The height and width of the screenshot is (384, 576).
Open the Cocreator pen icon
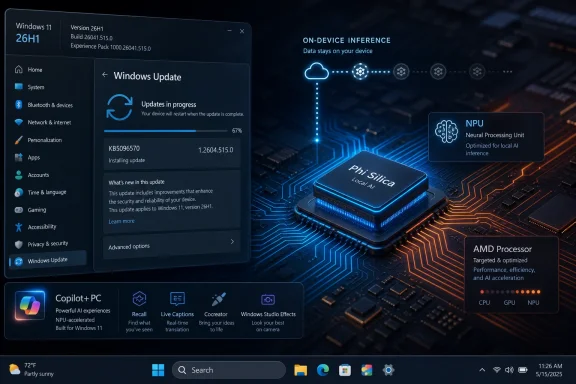coord(219,299)
